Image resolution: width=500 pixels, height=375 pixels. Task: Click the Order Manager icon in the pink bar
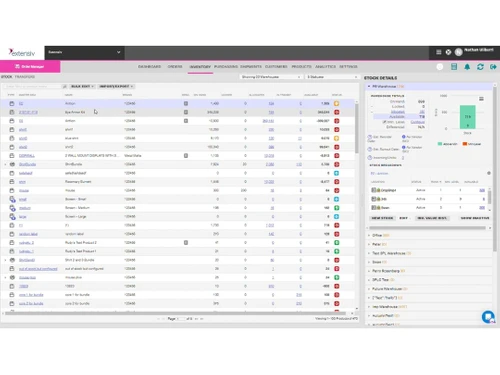click(x=17, y=67)
